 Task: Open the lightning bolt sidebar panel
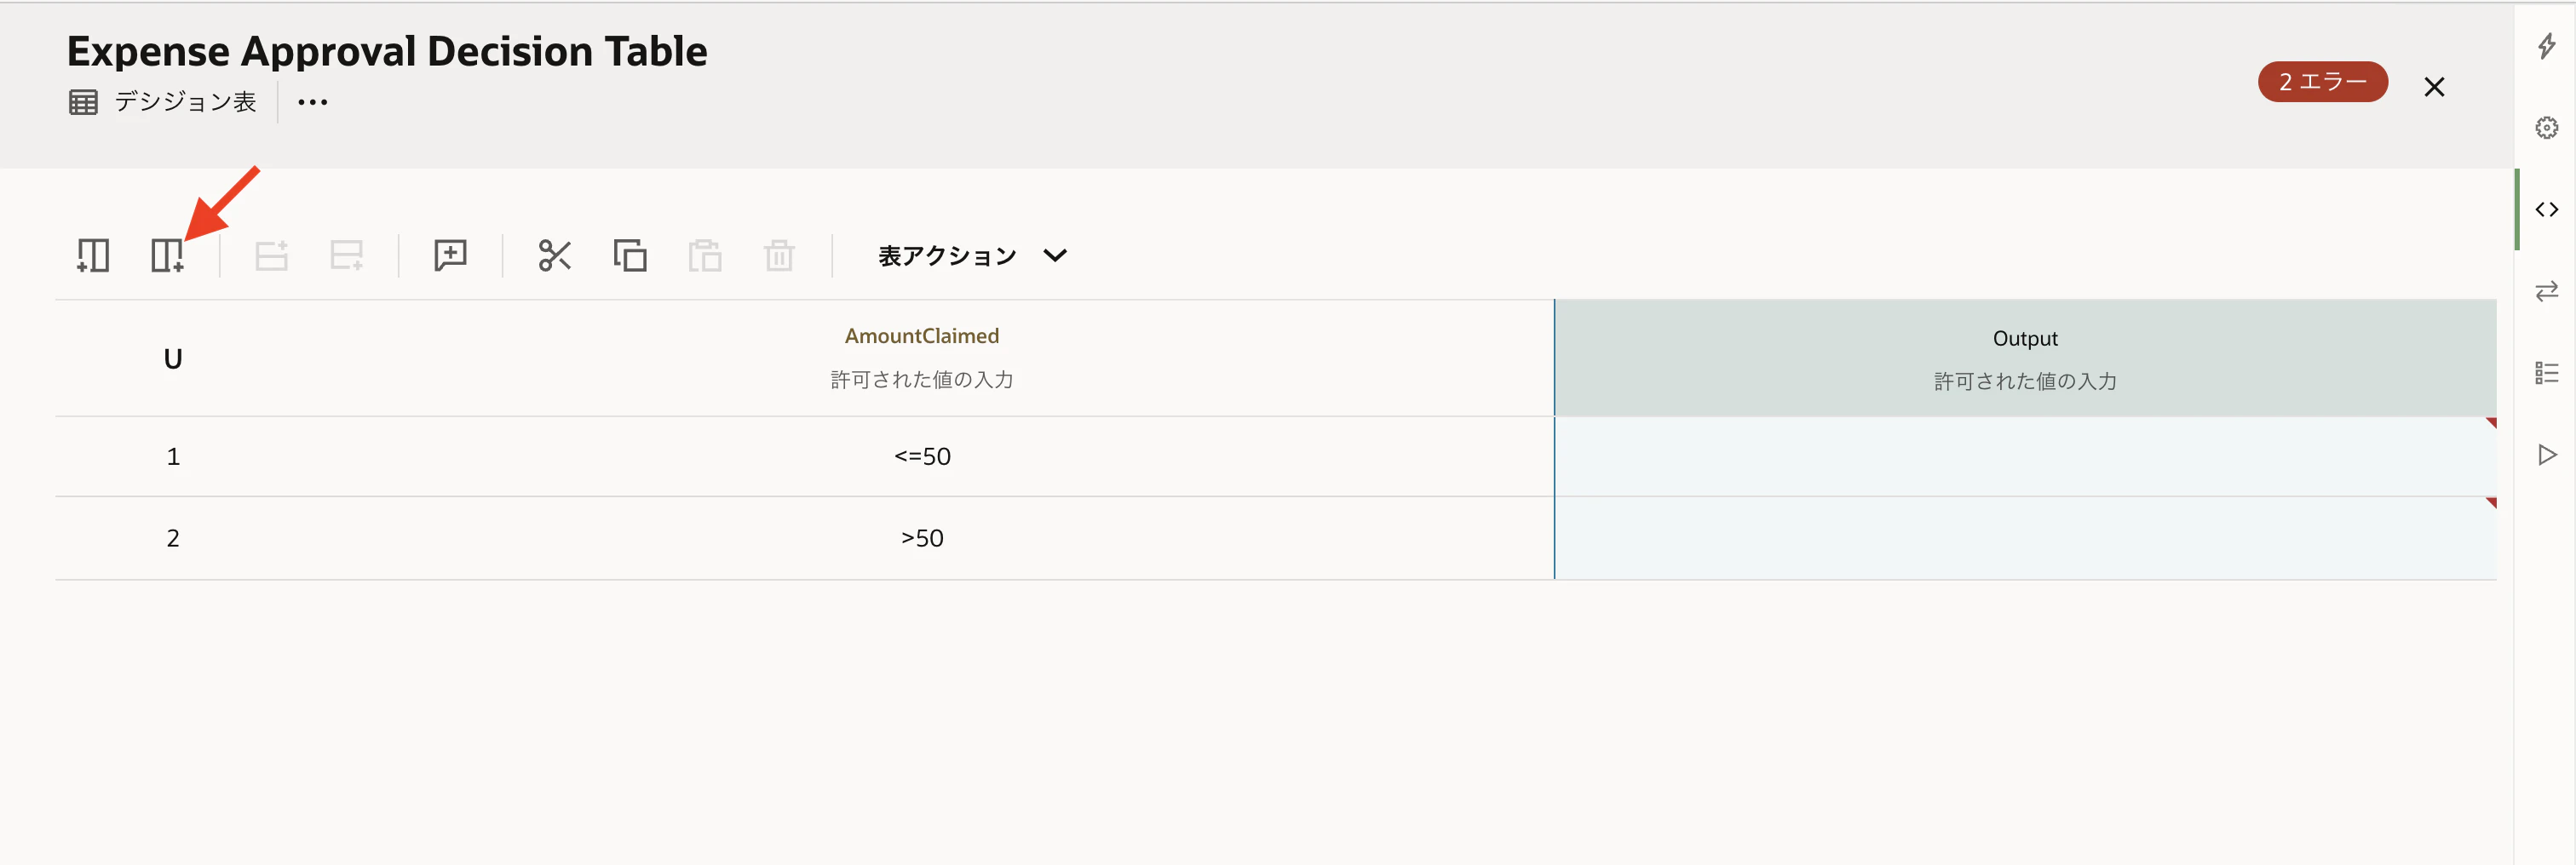2546,46
